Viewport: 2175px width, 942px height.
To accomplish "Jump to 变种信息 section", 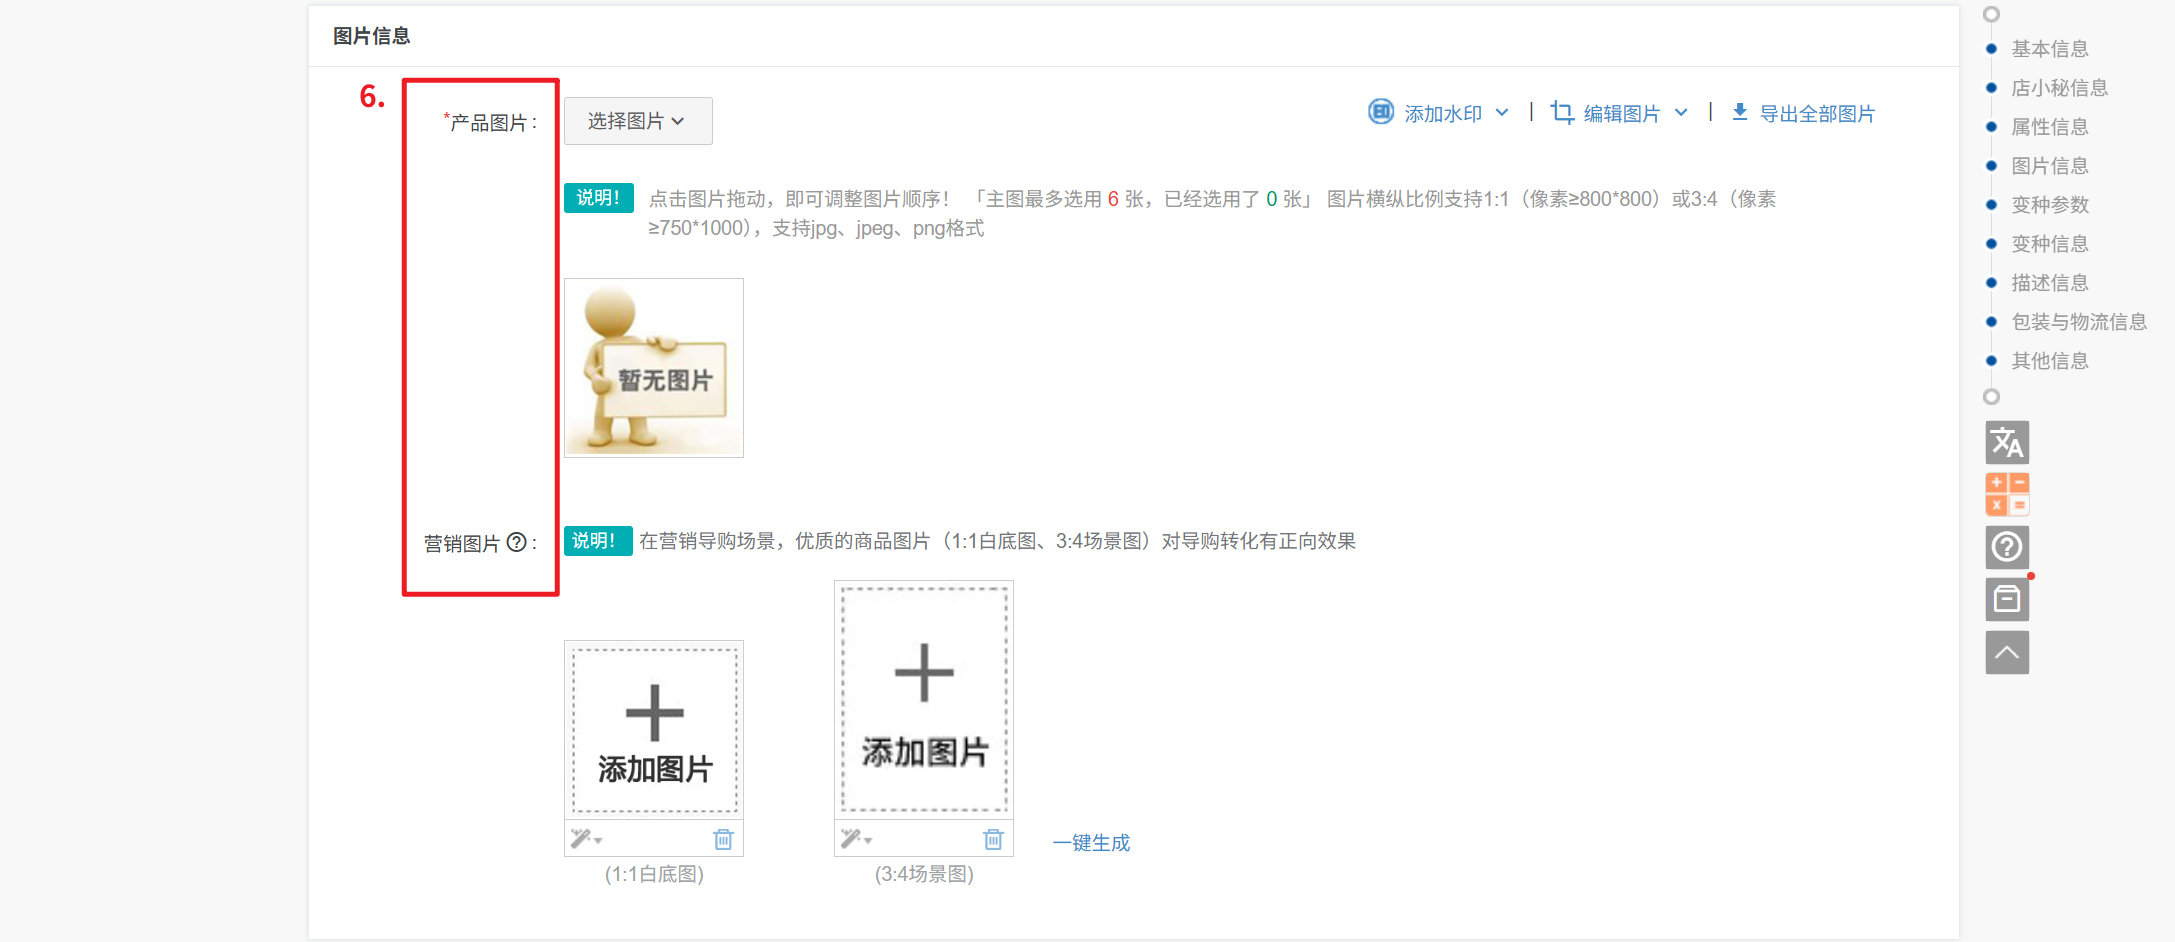I will (x=2050, y=244).
